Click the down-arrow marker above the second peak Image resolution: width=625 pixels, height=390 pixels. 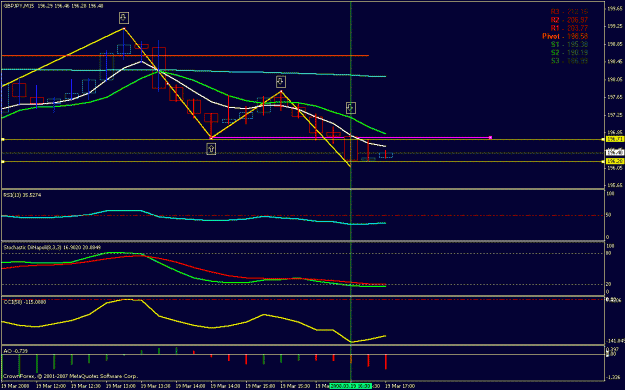(x=281, y=82)
